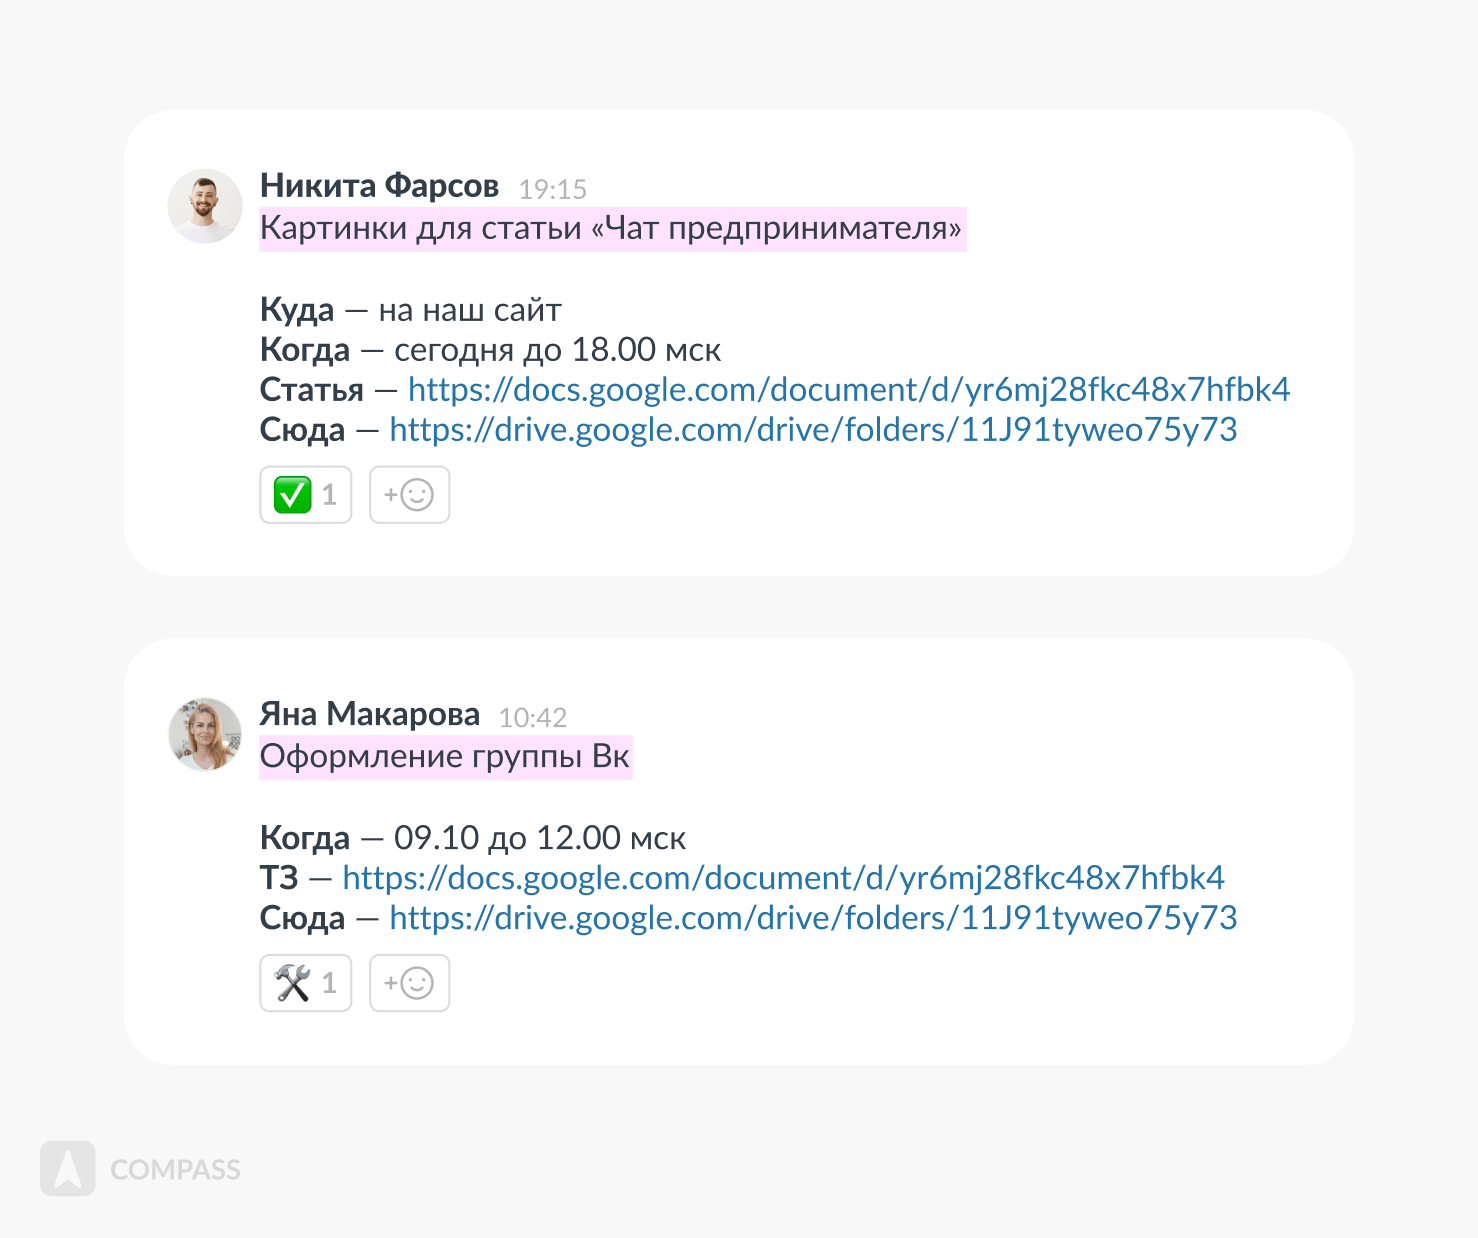Click highlighted title «Чат предпринимателя»

[x=611, y=229]
